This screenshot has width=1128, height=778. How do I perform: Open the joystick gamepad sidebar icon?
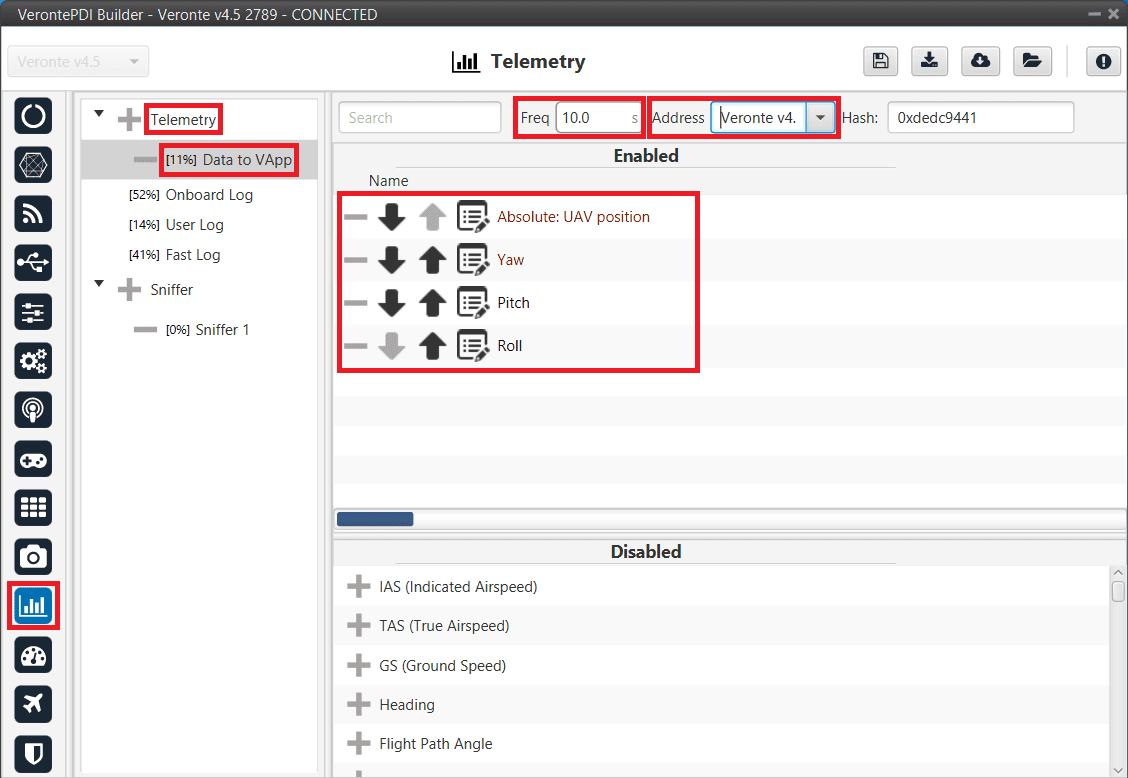33,459
